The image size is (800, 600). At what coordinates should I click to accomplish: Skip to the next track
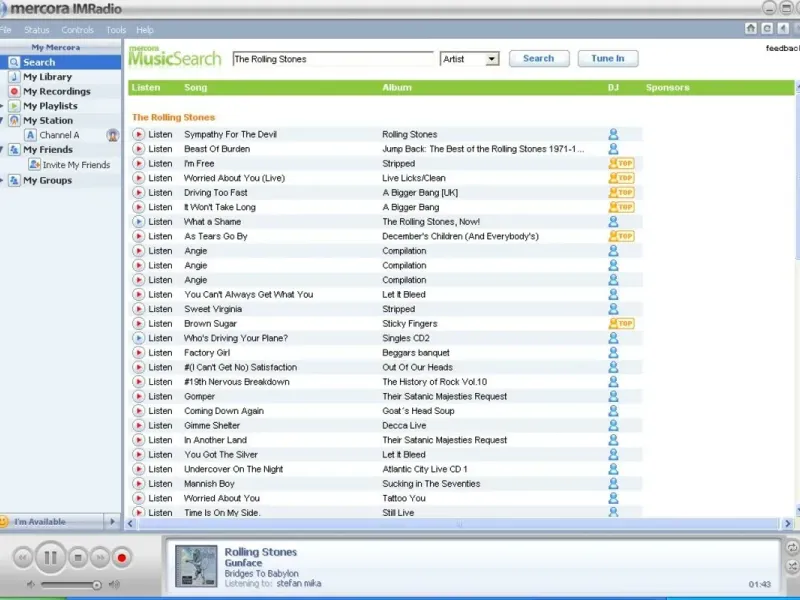[100, 558]
